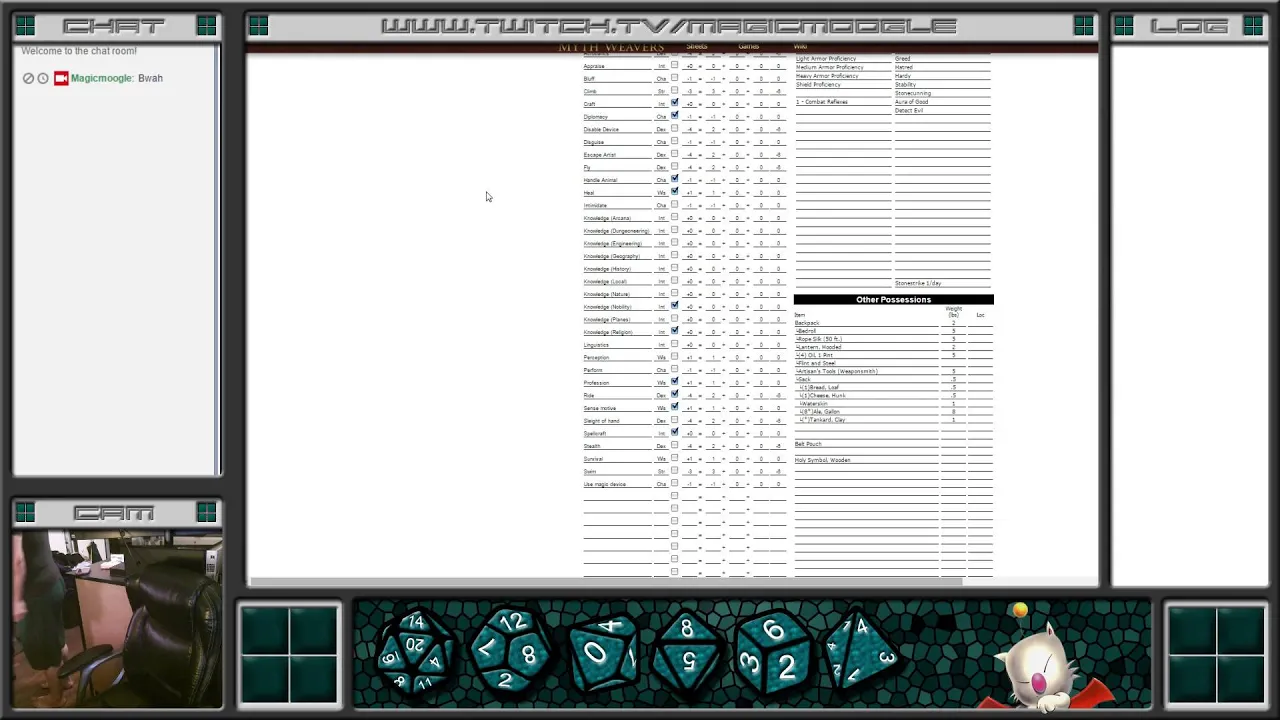
Task: Click the Sleight of hand skill field
Action: pyautogui.click(x=617, y=421)
